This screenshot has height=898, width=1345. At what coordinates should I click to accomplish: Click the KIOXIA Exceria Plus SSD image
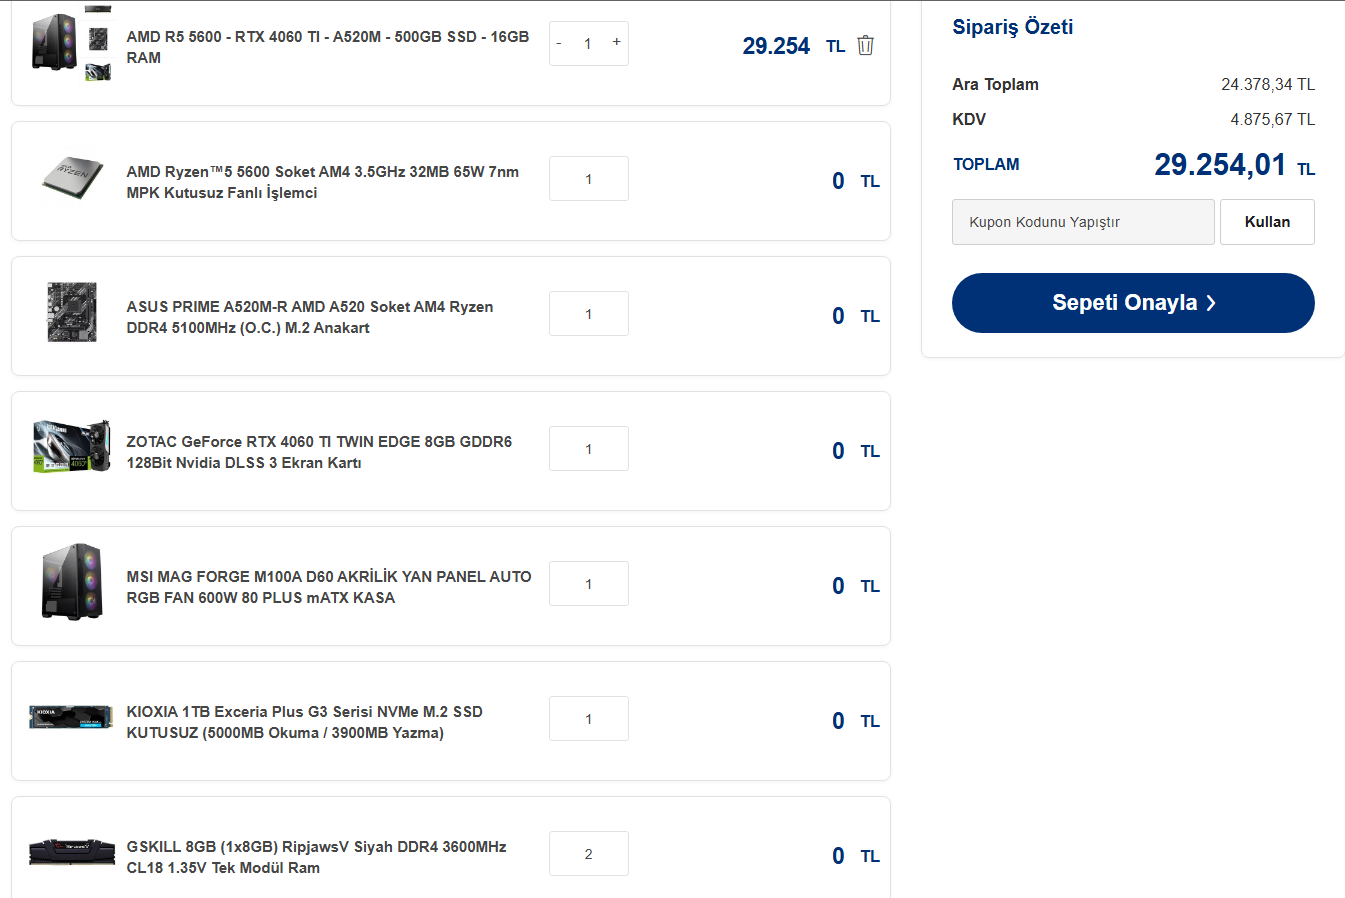(71, 717)
